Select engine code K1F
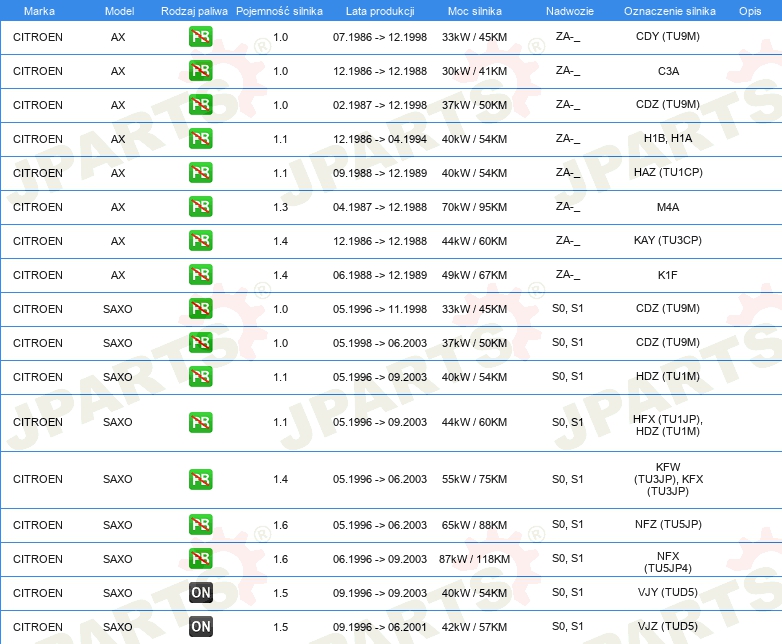The image size is (782, 644). (x=667, y=275)
